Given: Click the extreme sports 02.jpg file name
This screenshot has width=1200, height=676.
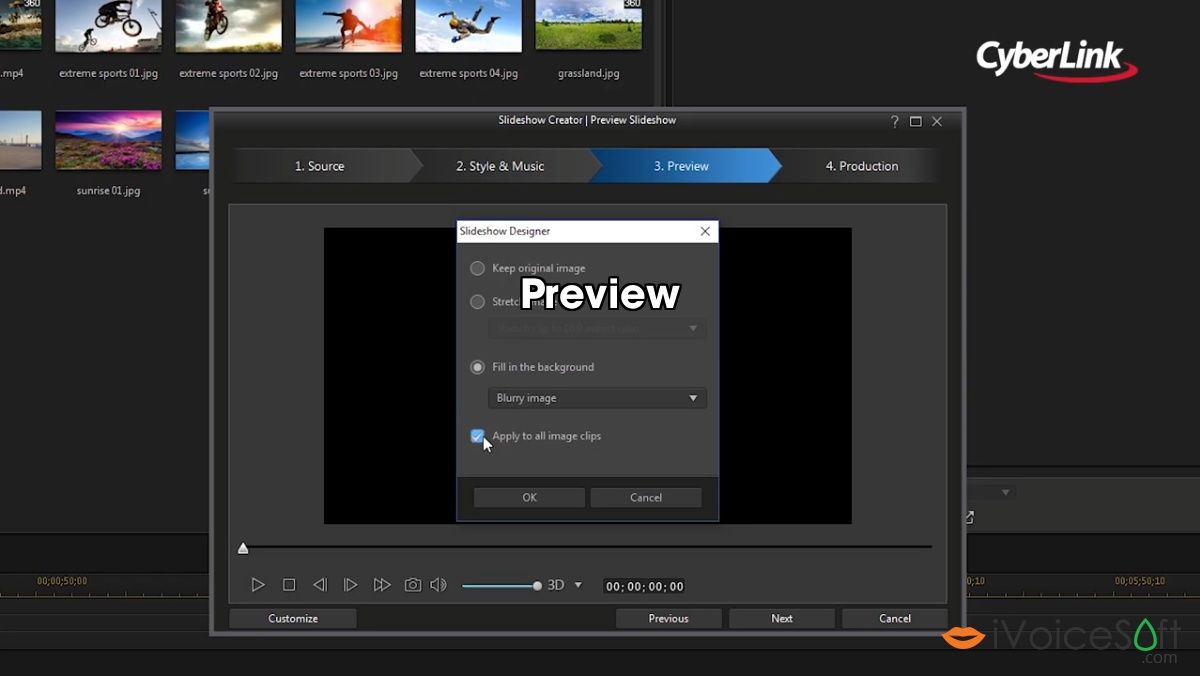Looking at the screenshot, I should (x=228, y=74).
